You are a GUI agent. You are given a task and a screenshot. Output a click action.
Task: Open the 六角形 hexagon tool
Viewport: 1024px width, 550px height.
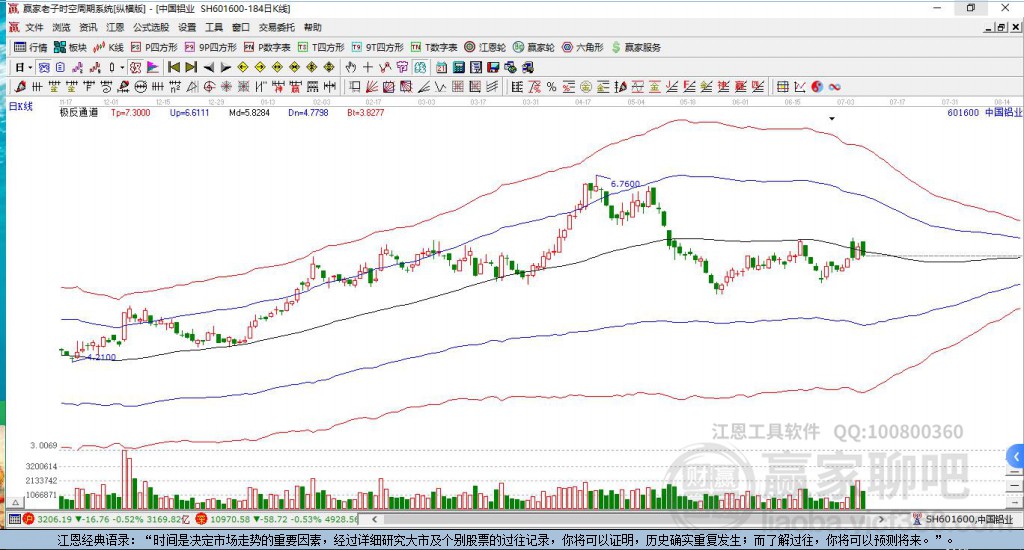click(583, 48)
